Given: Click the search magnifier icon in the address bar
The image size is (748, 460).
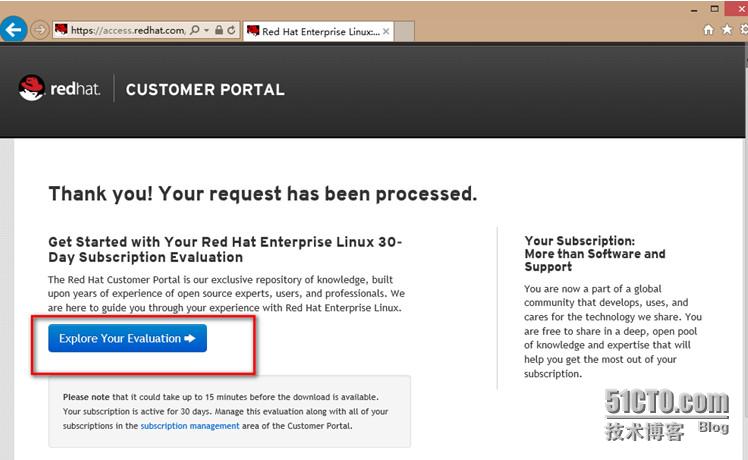Looking at the screenshot, I should (195, 30).
